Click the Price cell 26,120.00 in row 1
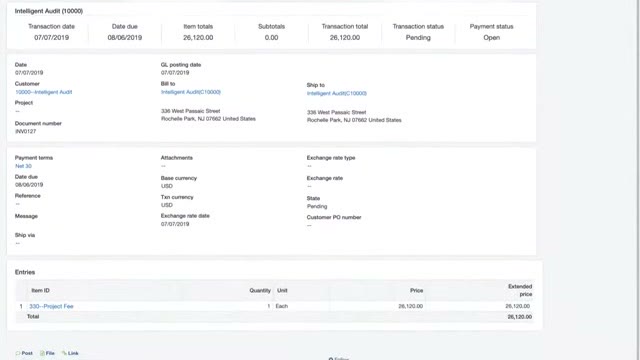 tap(411, 306)
